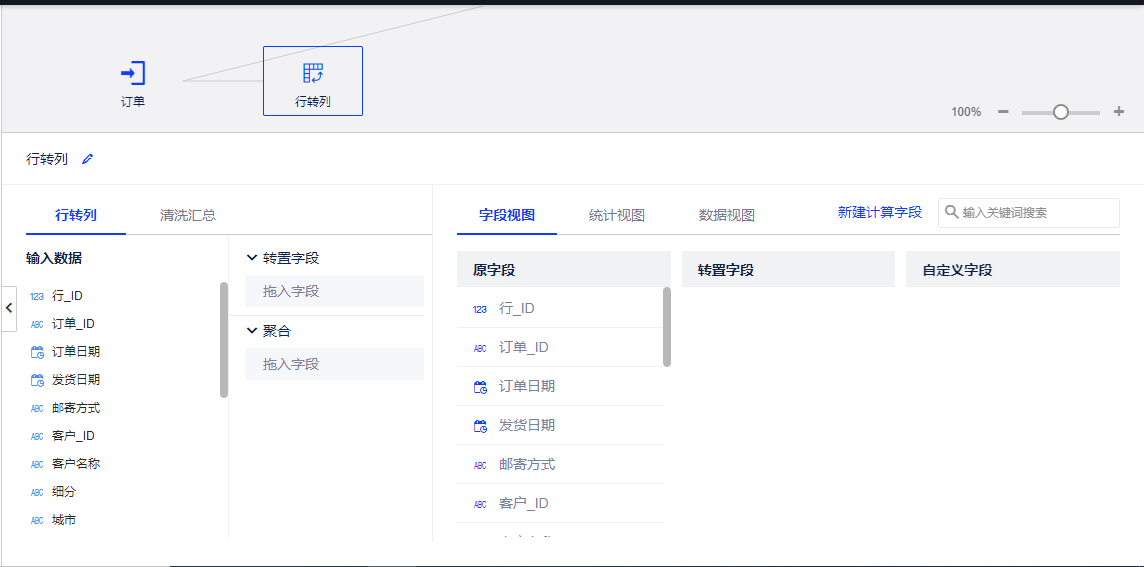Click the pencil icon to rename 行转列
The width and height of the screenshot is (1144, 567).
point(88,159)
